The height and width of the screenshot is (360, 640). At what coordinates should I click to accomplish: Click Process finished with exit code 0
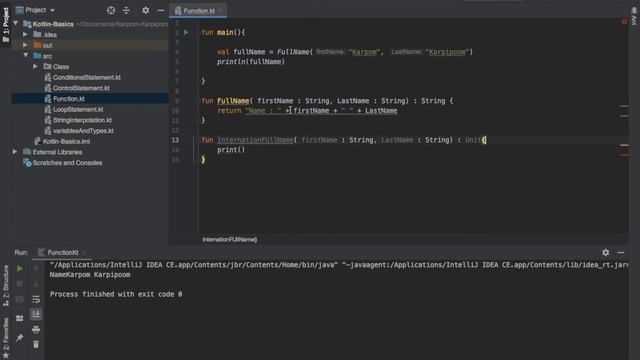click(x=116, y=294)
